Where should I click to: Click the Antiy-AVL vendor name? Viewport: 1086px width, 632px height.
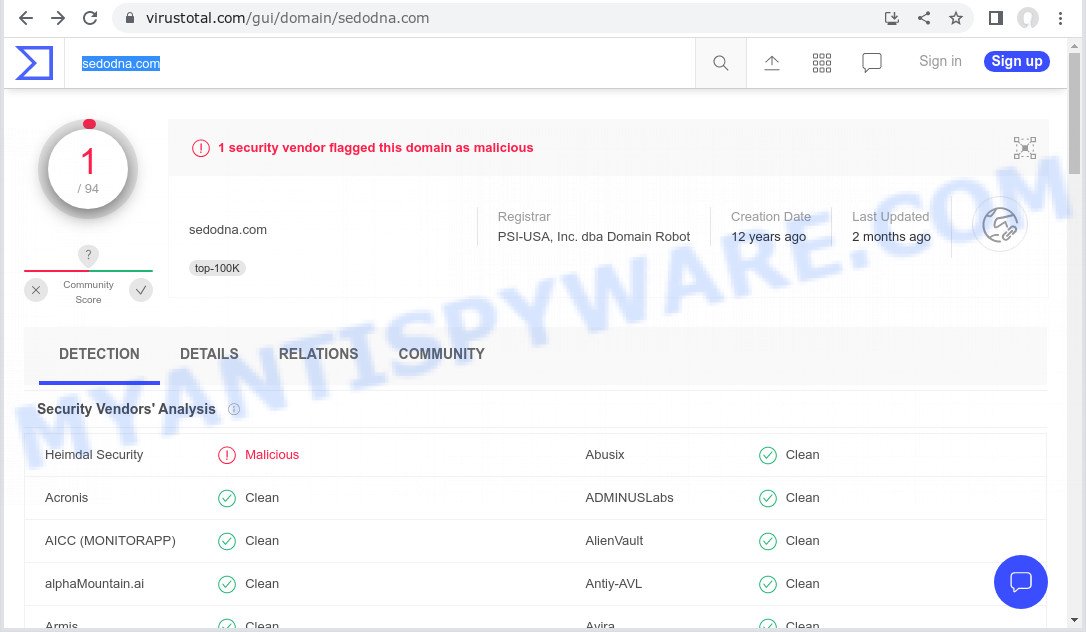pos(613,584)
